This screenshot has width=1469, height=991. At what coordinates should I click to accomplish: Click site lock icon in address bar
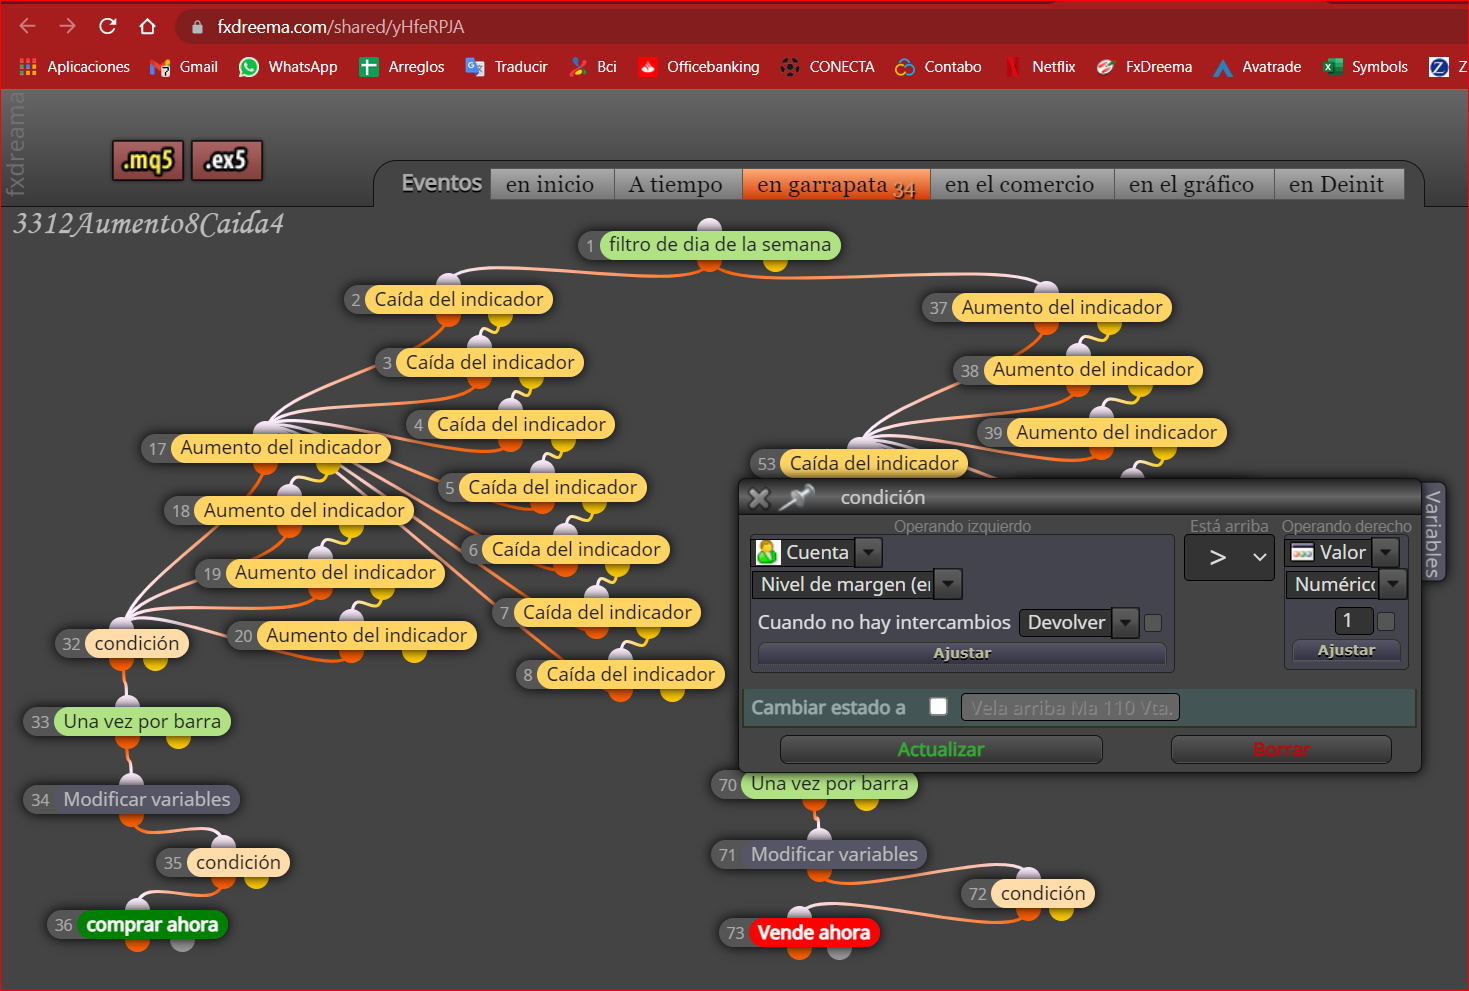pos(197,27)
